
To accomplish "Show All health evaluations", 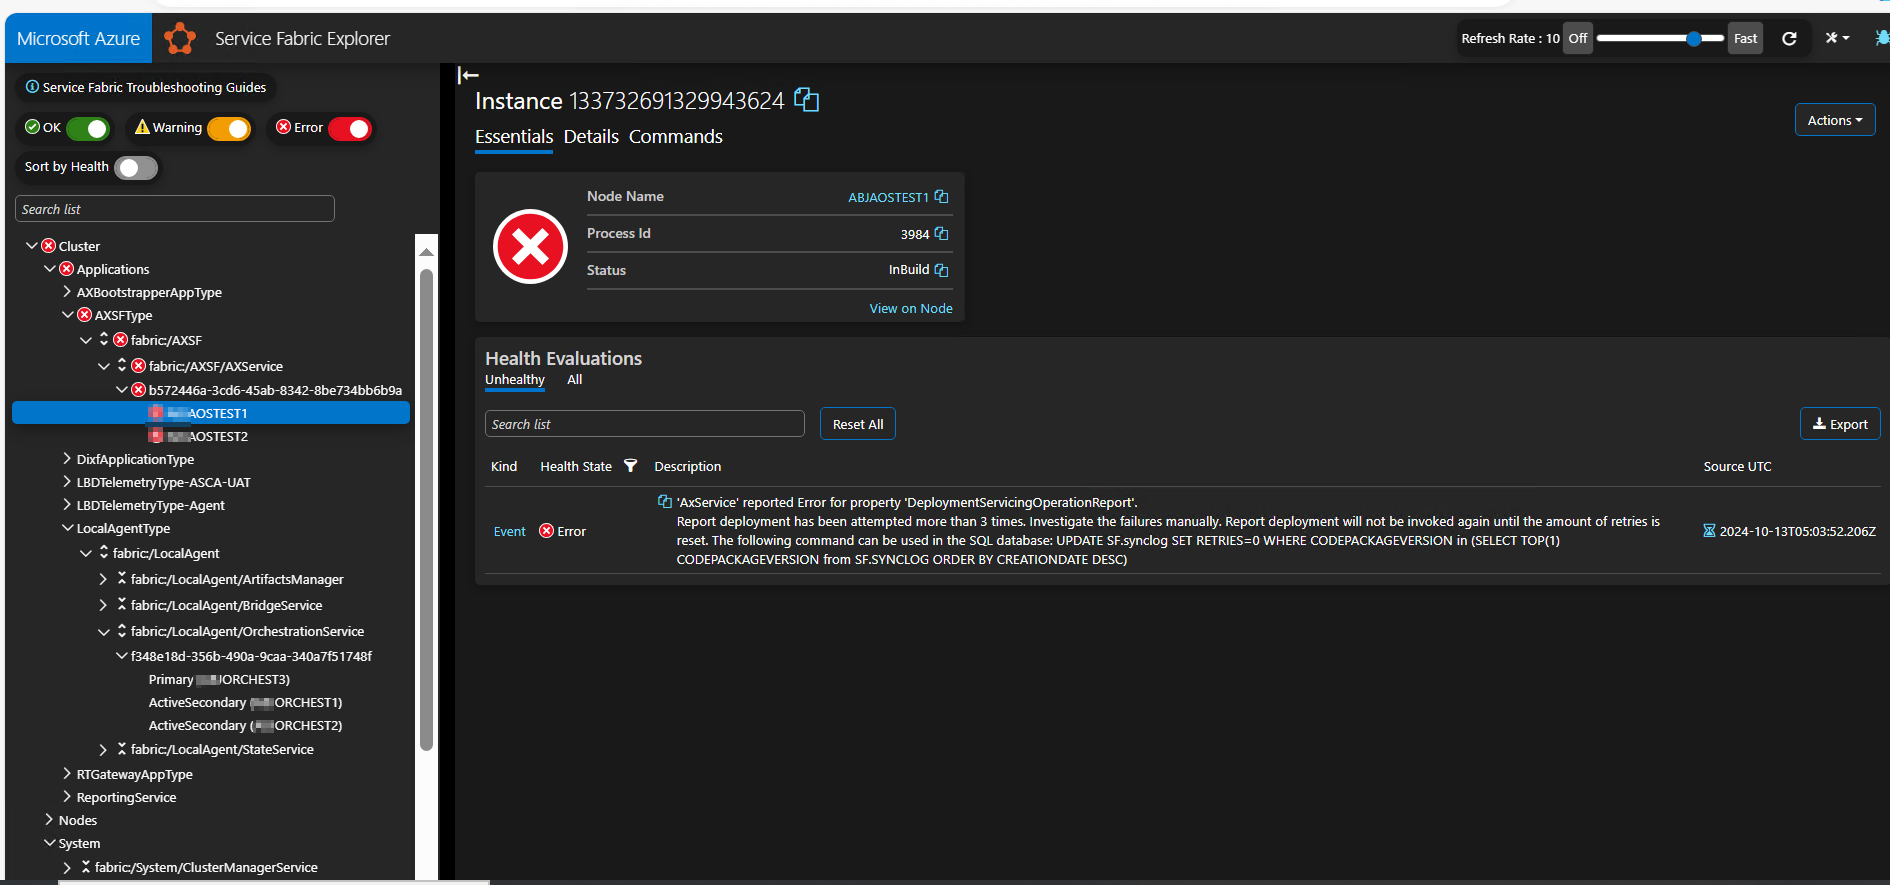I will (574, 380).
